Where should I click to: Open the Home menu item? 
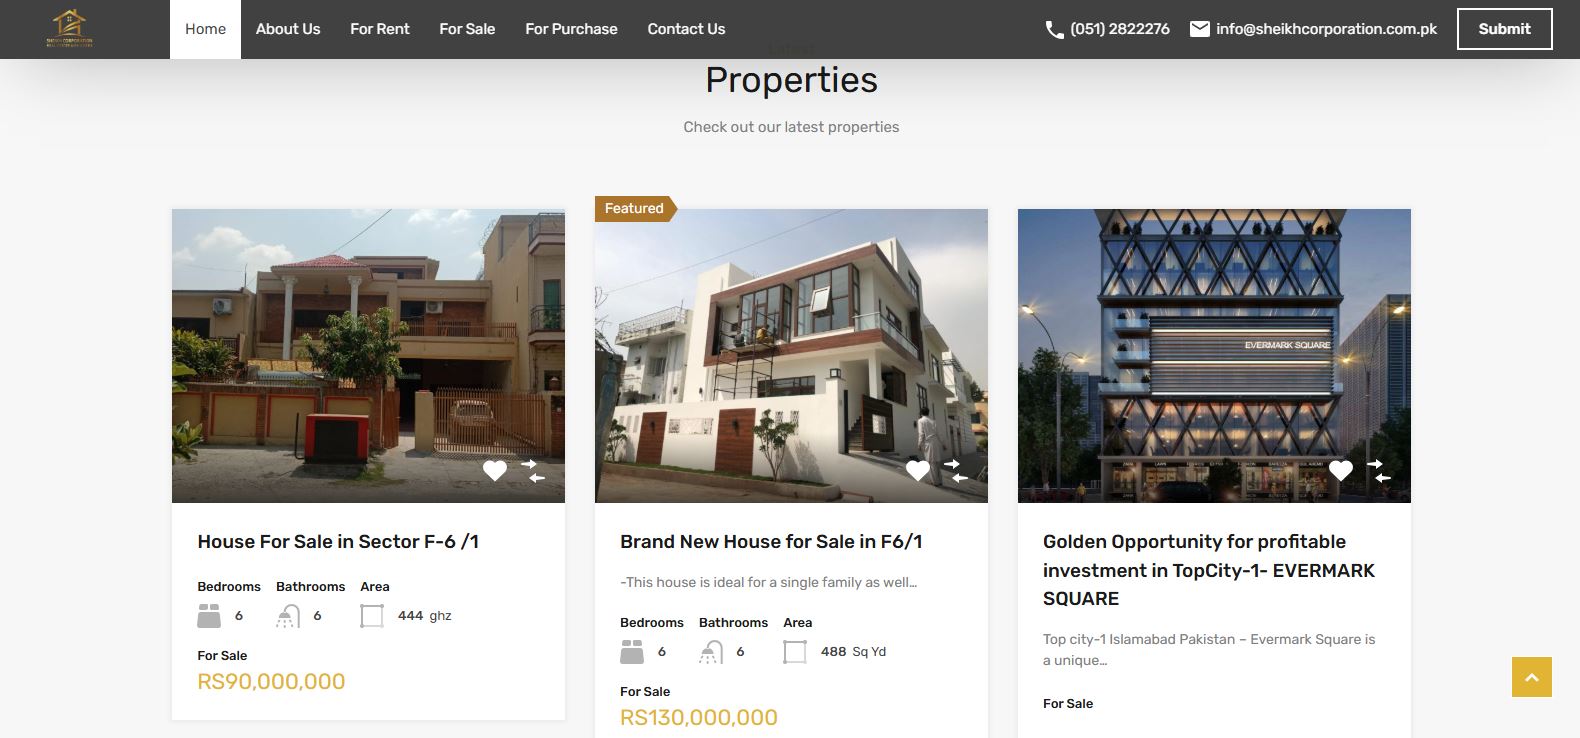(205, 29)
